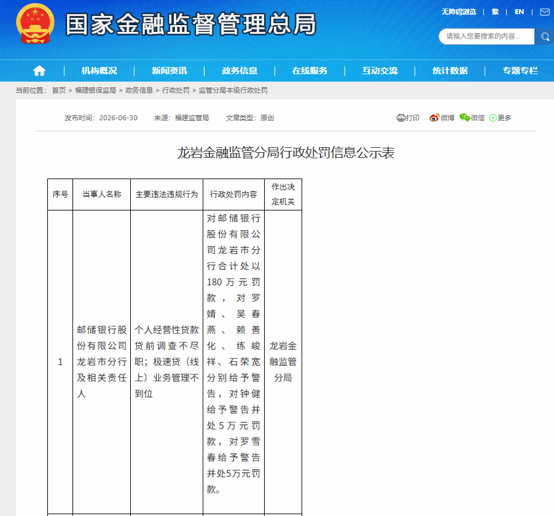Screen dimensions: 554x516
Task: Click table header 主要违法违规行为
Action: 167,194
